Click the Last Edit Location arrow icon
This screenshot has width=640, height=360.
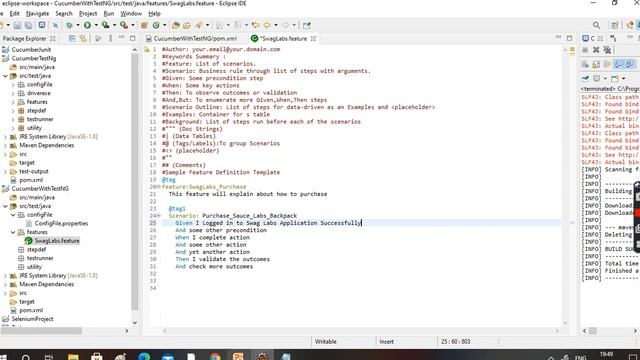[x=256, y=25]
